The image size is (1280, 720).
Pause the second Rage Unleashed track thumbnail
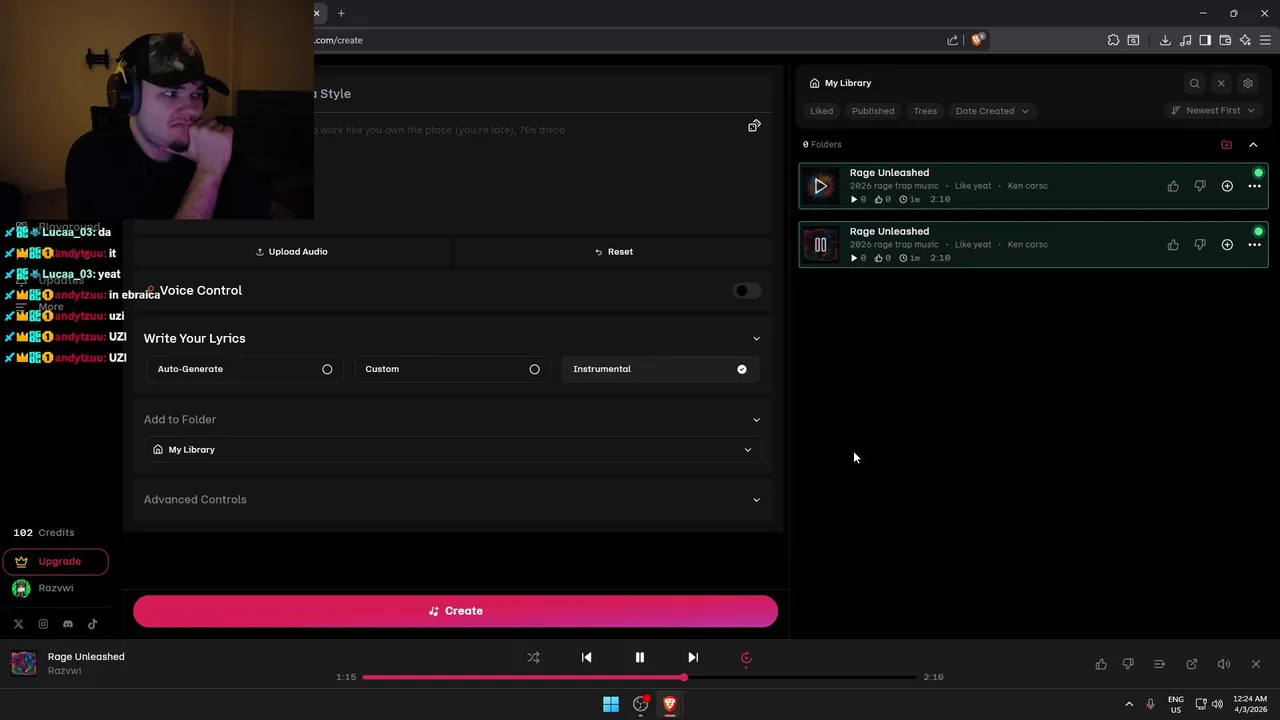coord(821,245)
